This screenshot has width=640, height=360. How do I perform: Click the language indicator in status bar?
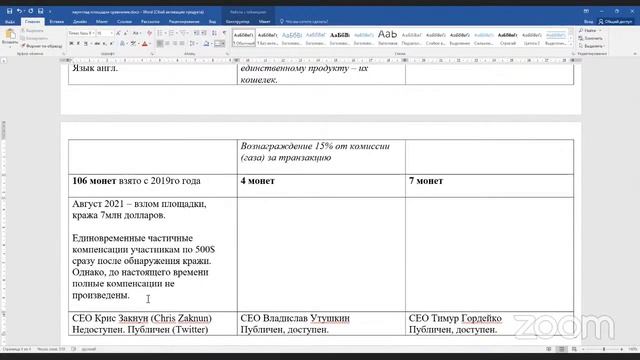coord(89,349)
